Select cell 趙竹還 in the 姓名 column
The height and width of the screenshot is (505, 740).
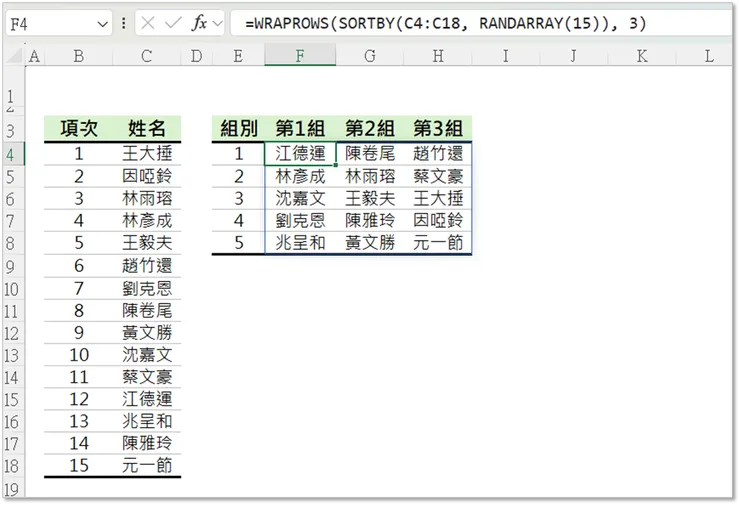pyautogui.click(x=147, y=265)
